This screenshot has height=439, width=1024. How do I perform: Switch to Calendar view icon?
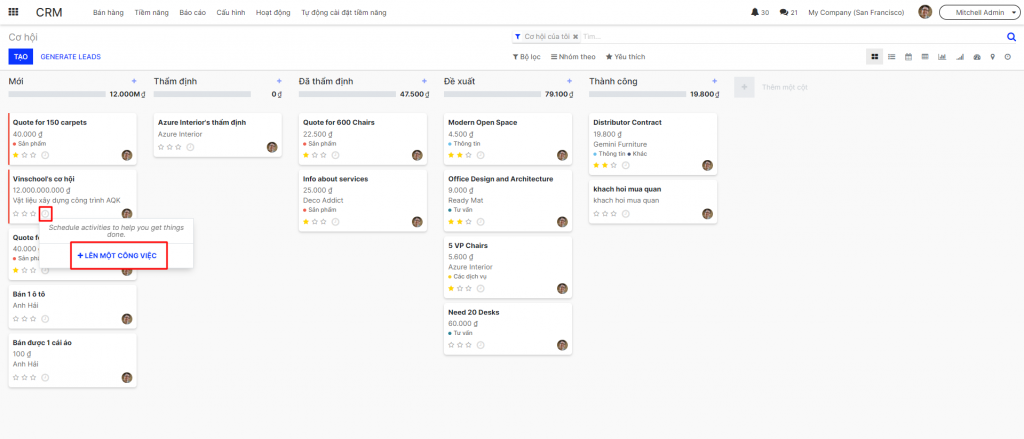[x=908, y=57]
